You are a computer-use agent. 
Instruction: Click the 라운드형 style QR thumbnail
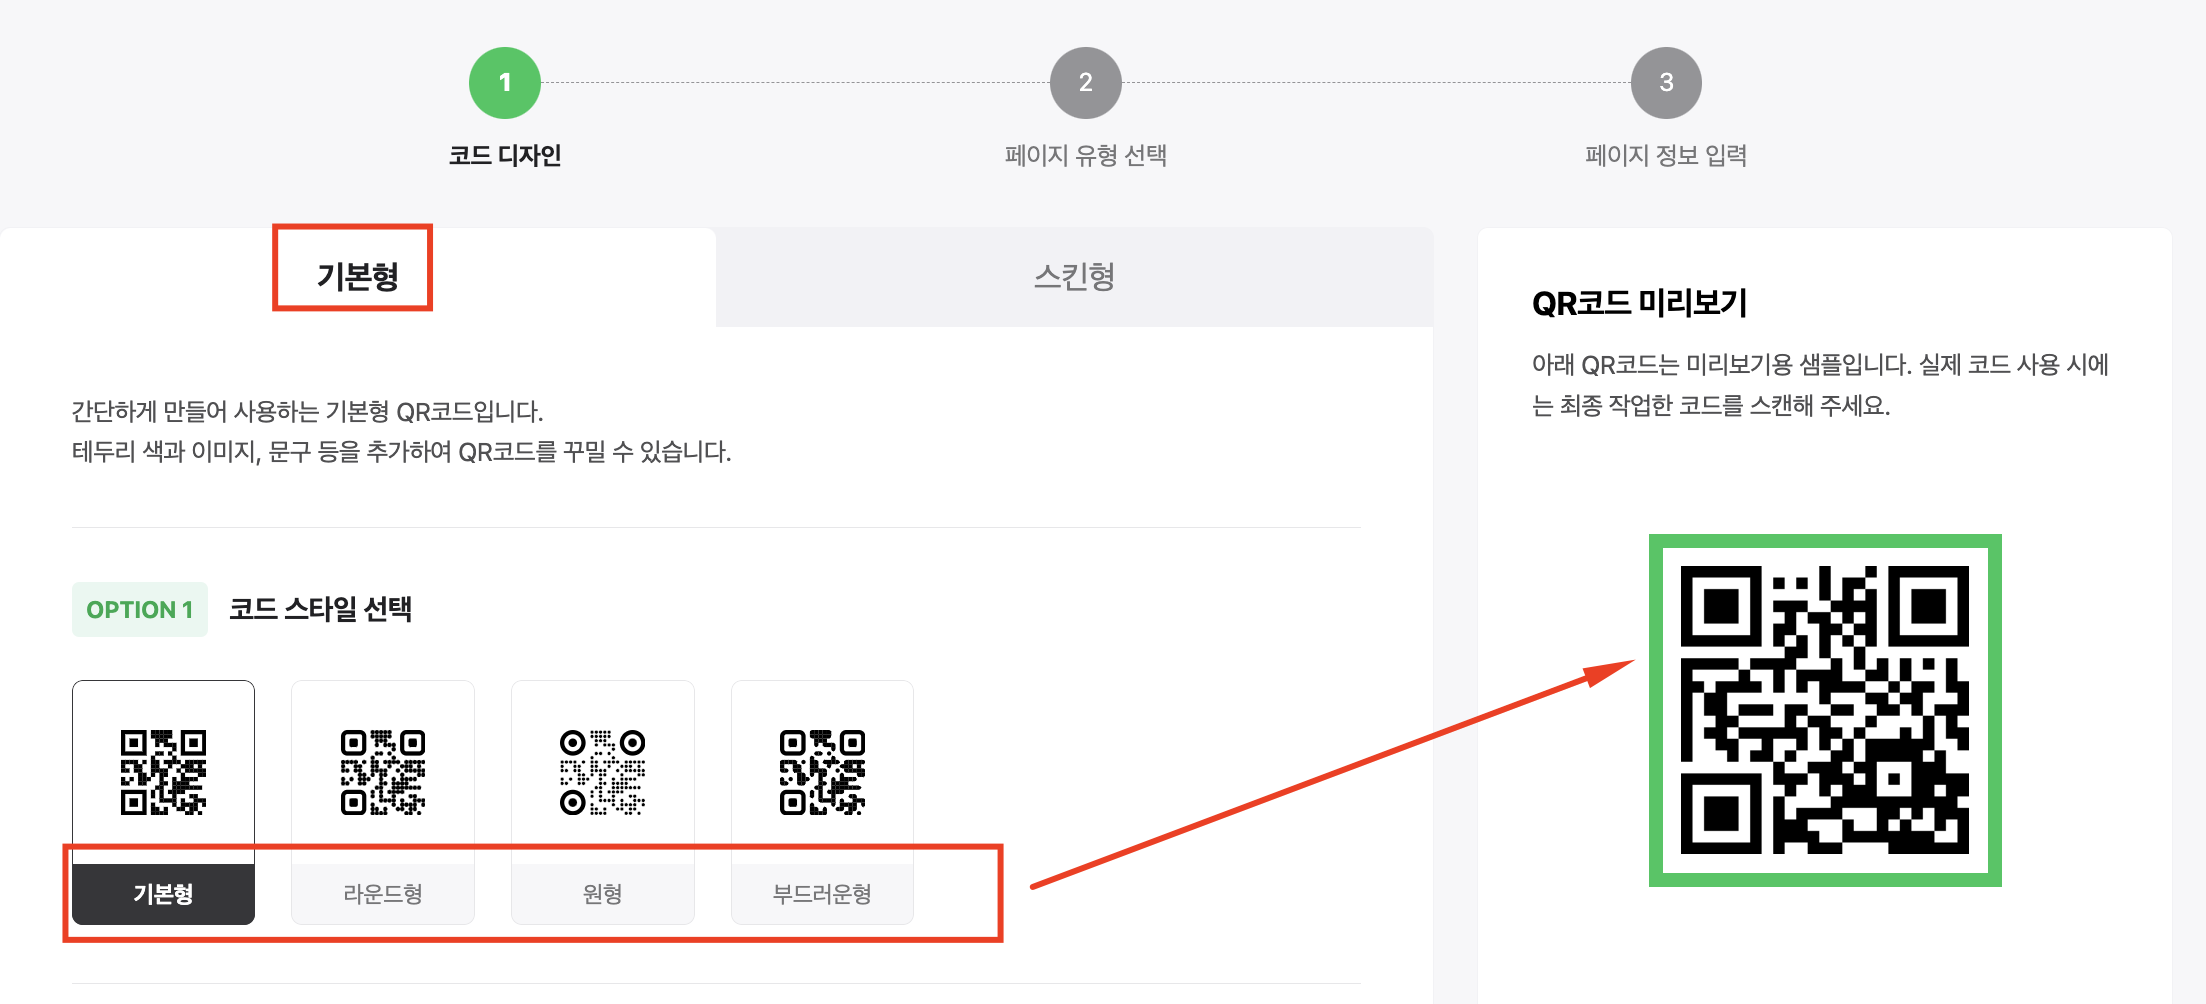point(383,772)
